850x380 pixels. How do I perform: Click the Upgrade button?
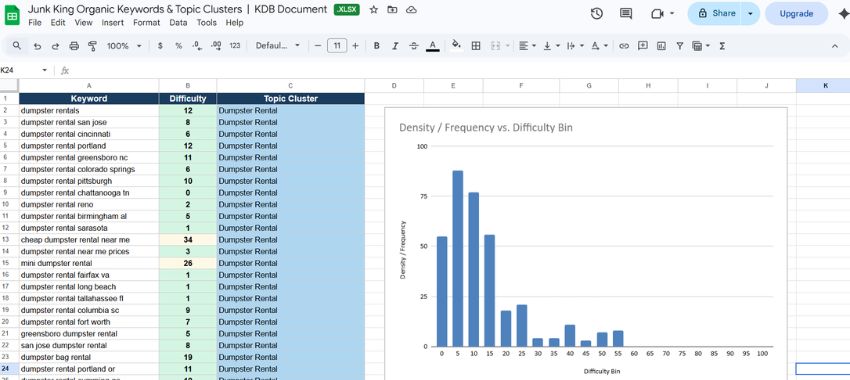tap(796, 14)
